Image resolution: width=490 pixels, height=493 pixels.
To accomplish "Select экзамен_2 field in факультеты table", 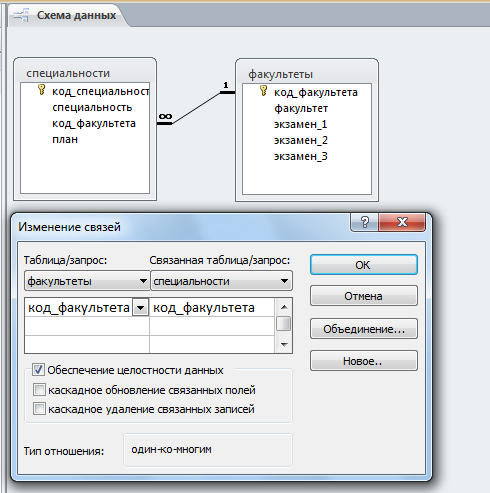I will click(301, 140).
